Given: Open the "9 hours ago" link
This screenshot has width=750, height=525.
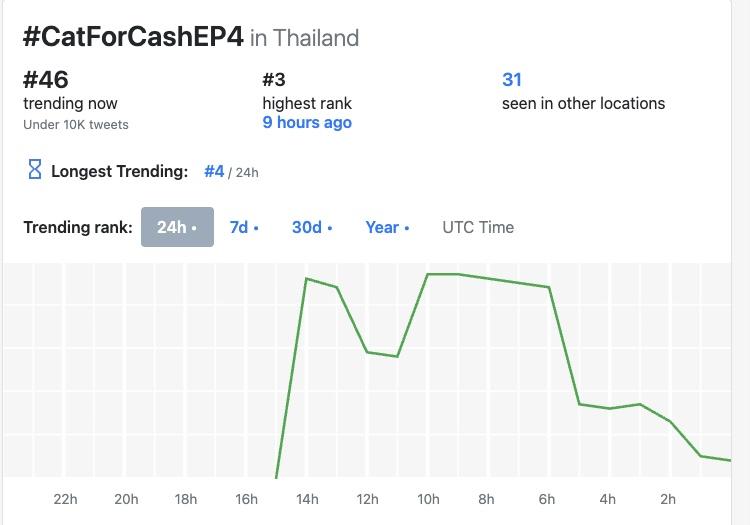Looking at the screenshot, I should pos(307,123).
